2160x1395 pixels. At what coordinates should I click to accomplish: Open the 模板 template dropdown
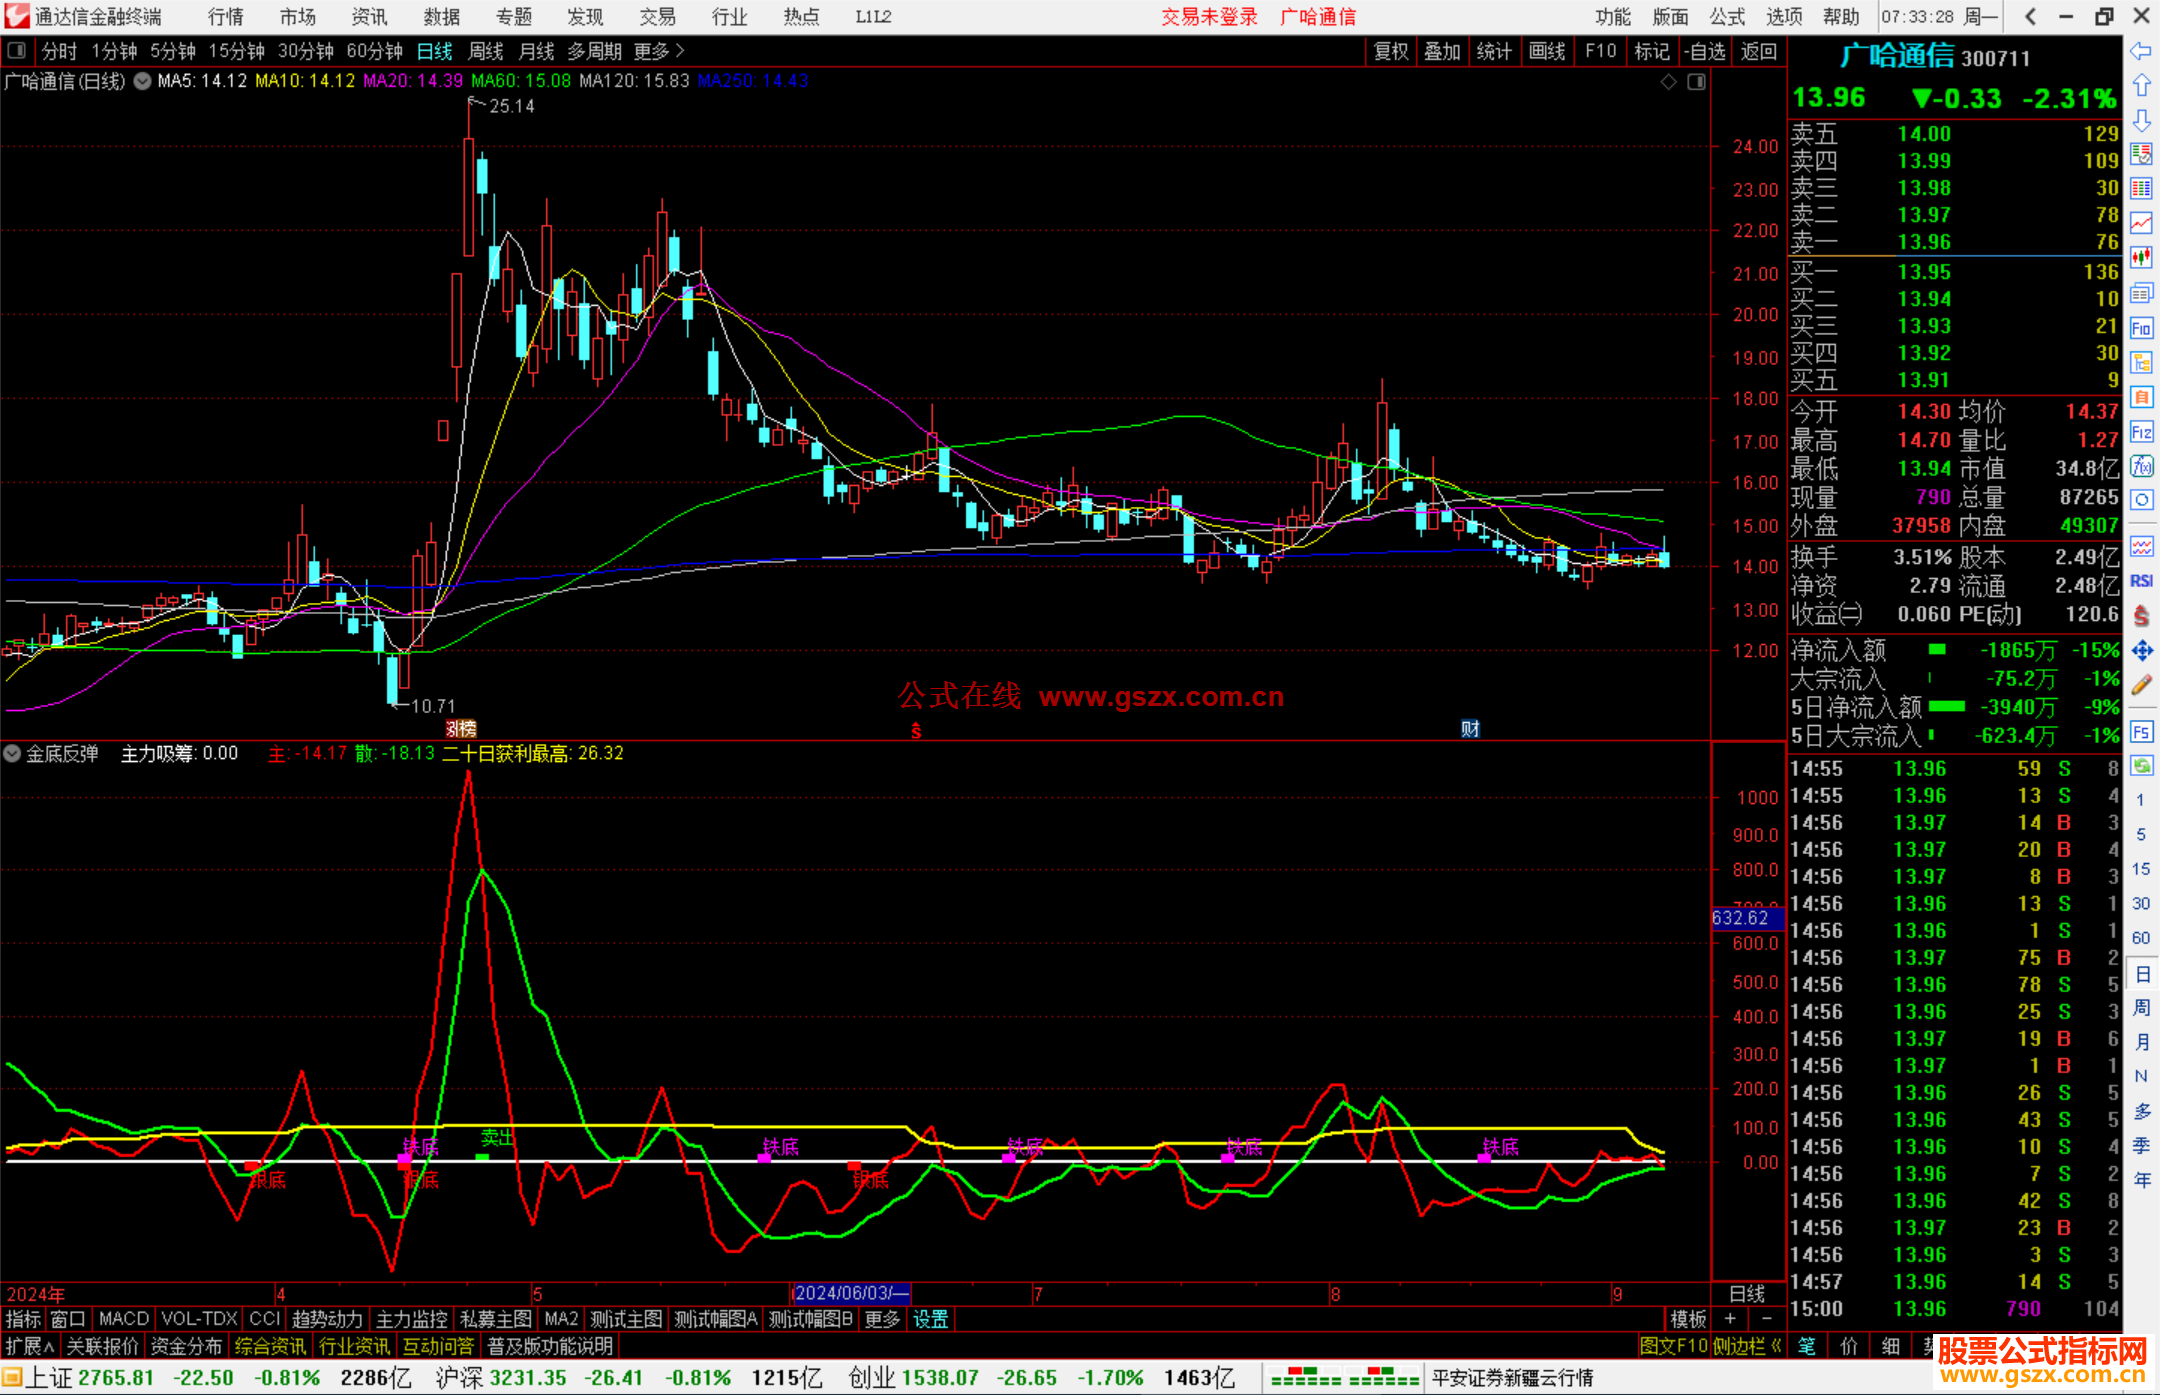1688,1319
